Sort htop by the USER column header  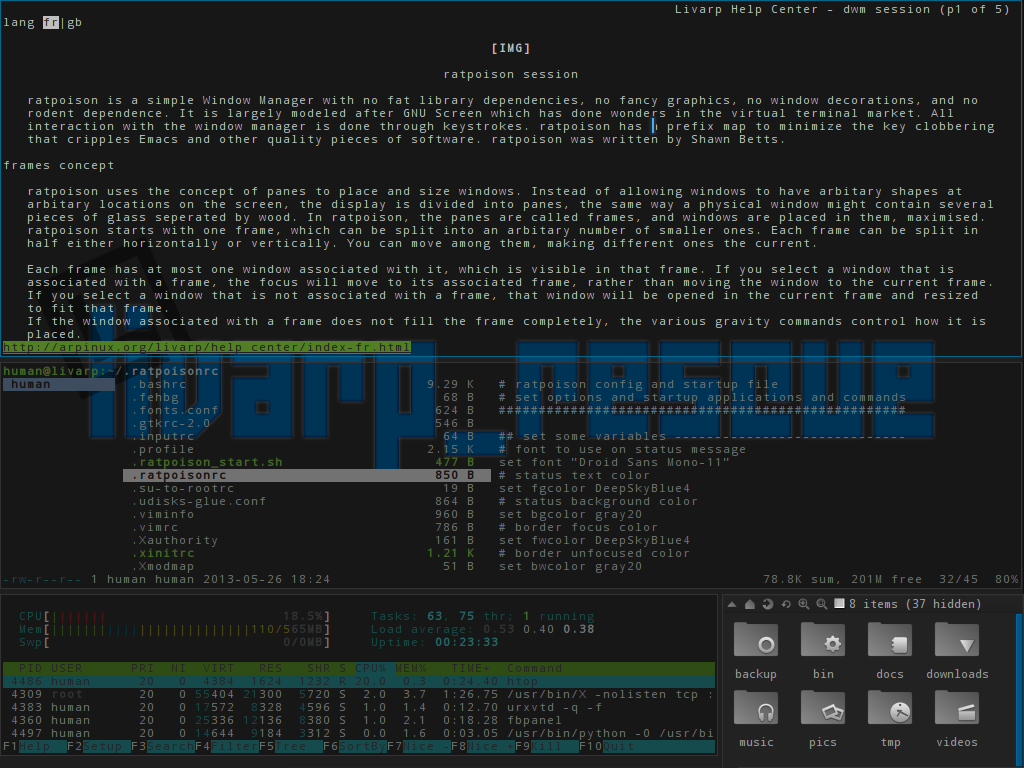(x=67, y=668)
